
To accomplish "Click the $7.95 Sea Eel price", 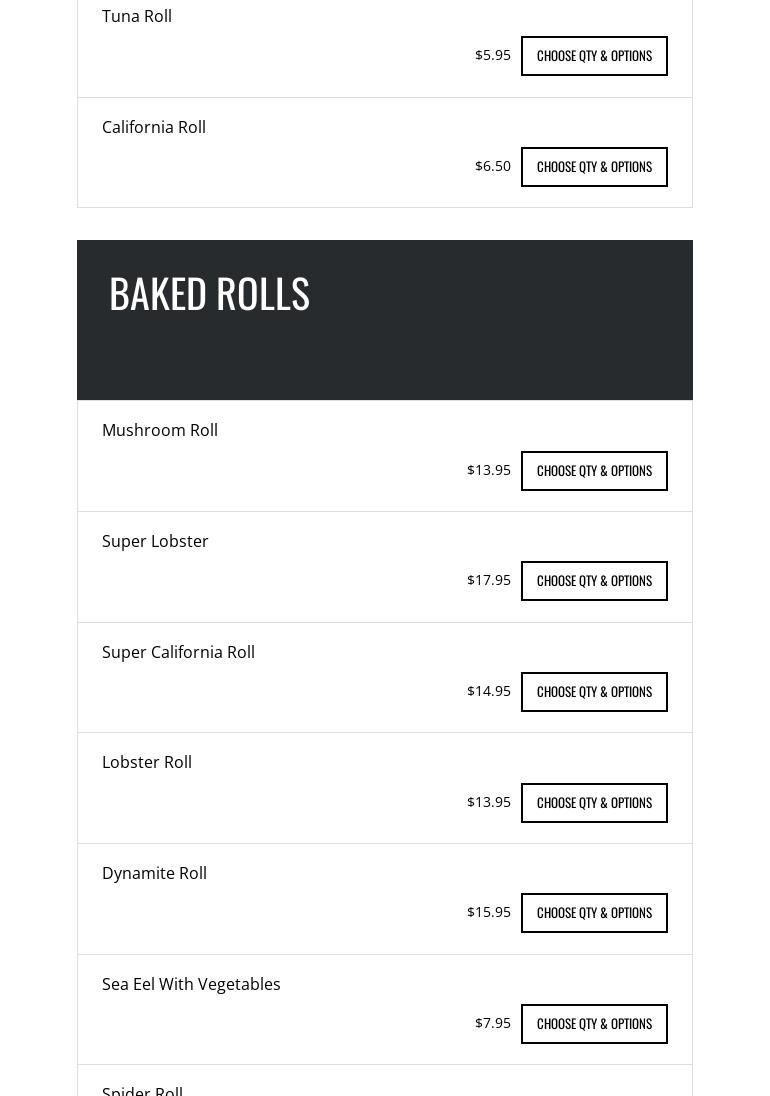I will (492, 1023).
